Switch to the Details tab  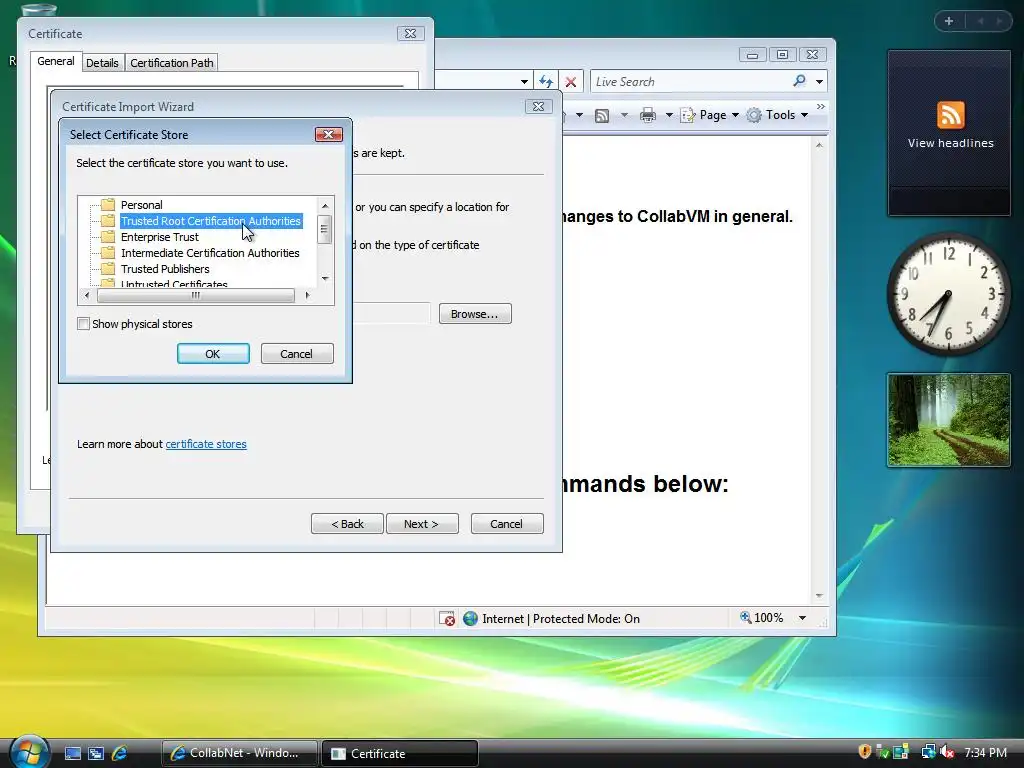pos(103,63)
